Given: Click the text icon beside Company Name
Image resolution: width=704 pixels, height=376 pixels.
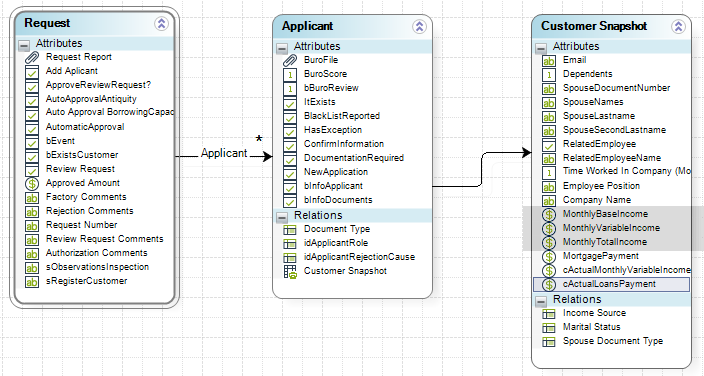Looking at the screenshot, I should coord(549,200).
